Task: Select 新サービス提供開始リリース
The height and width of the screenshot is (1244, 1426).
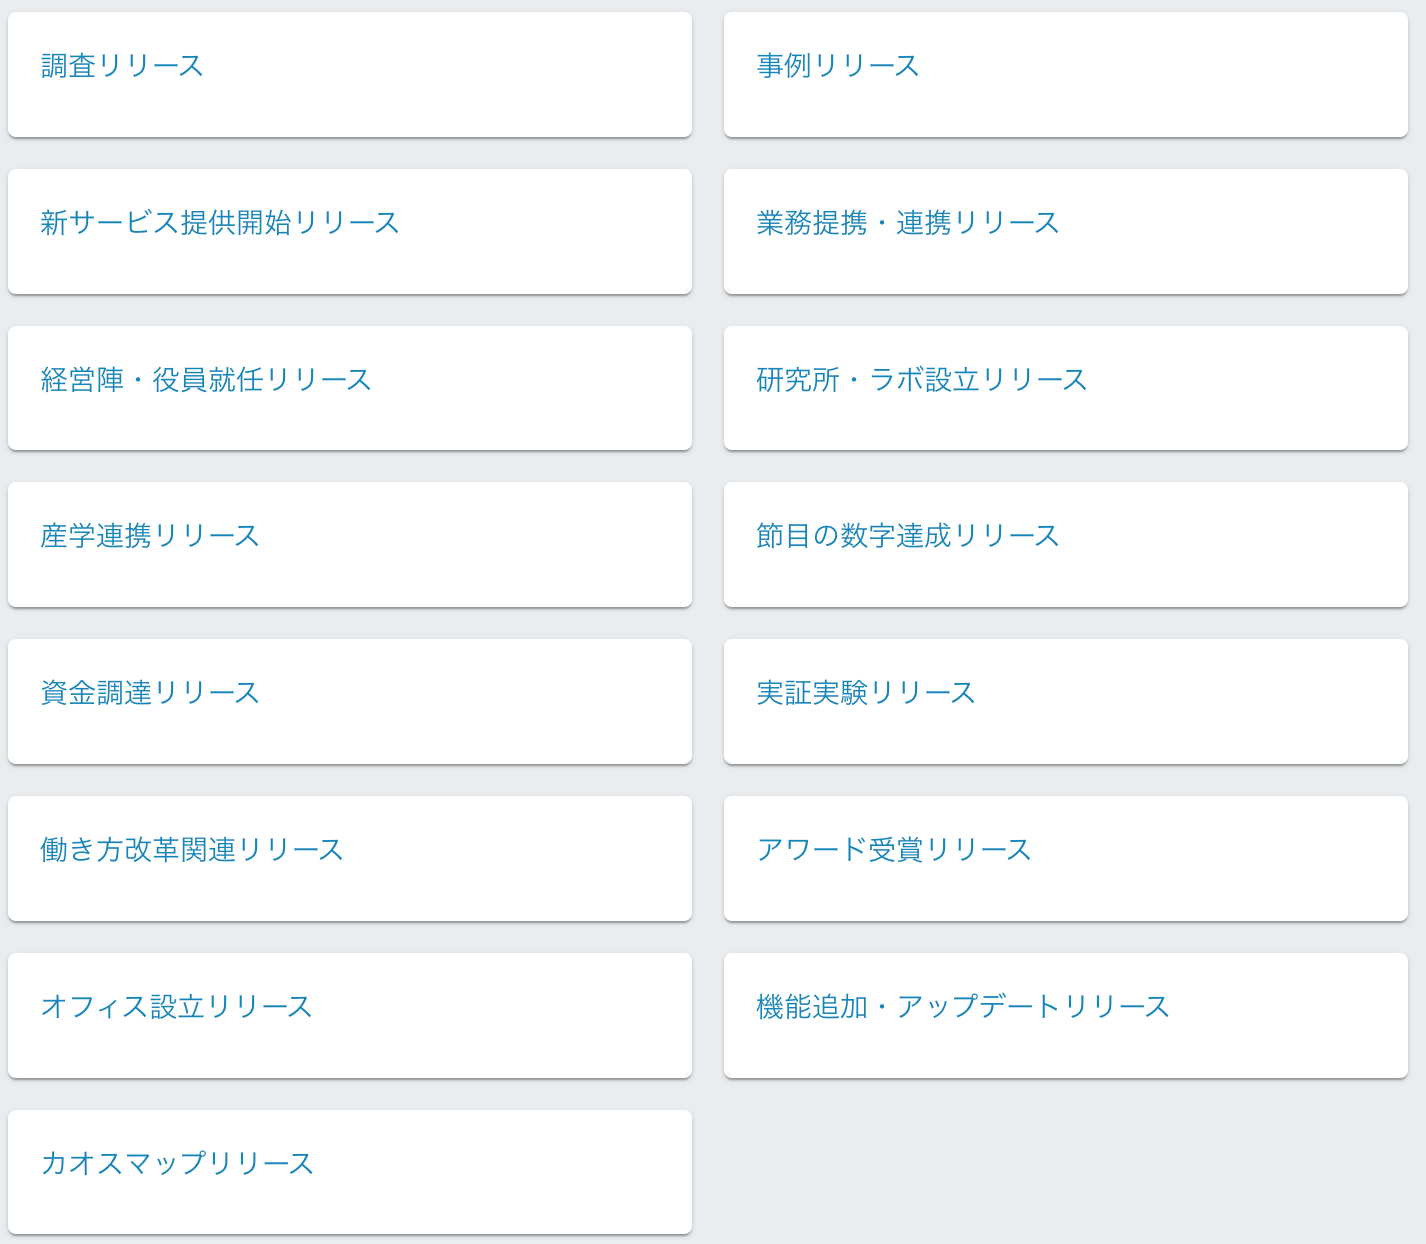Action: [219, 222]
